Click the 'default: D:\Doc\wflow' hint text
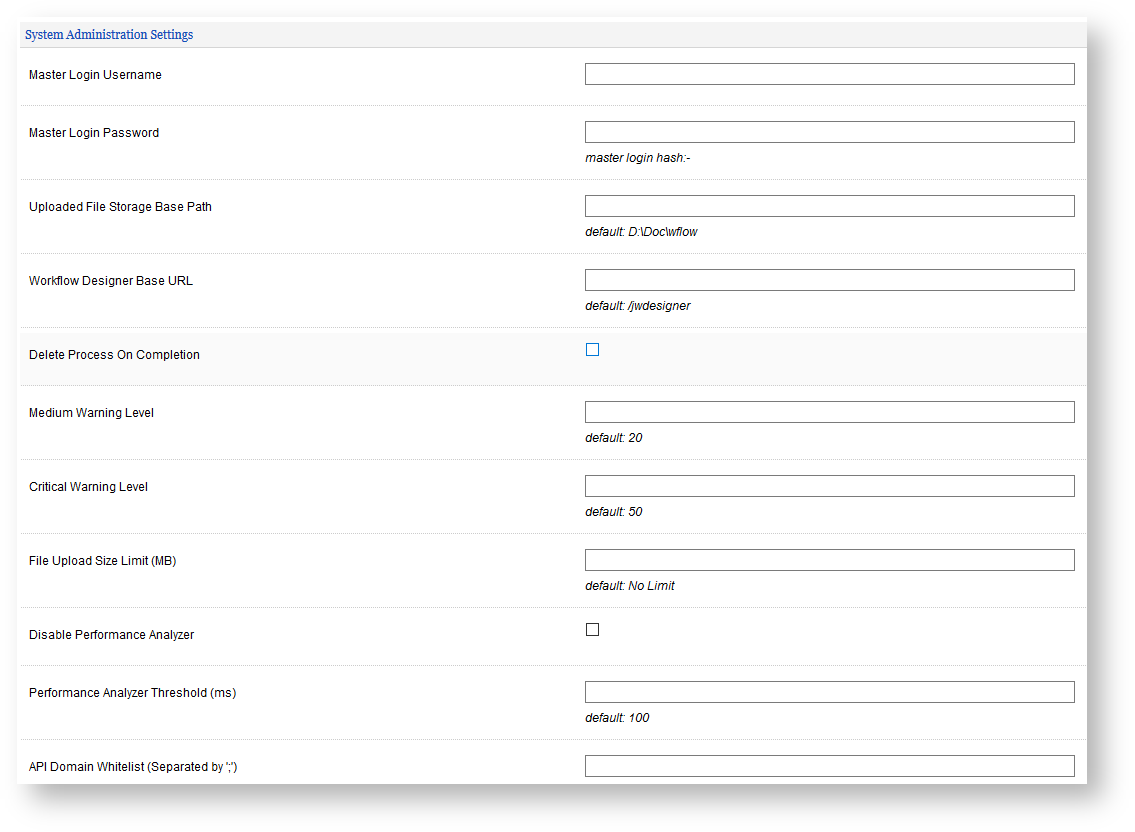Viewport: 1135px width, 832px height. point(641,232)
